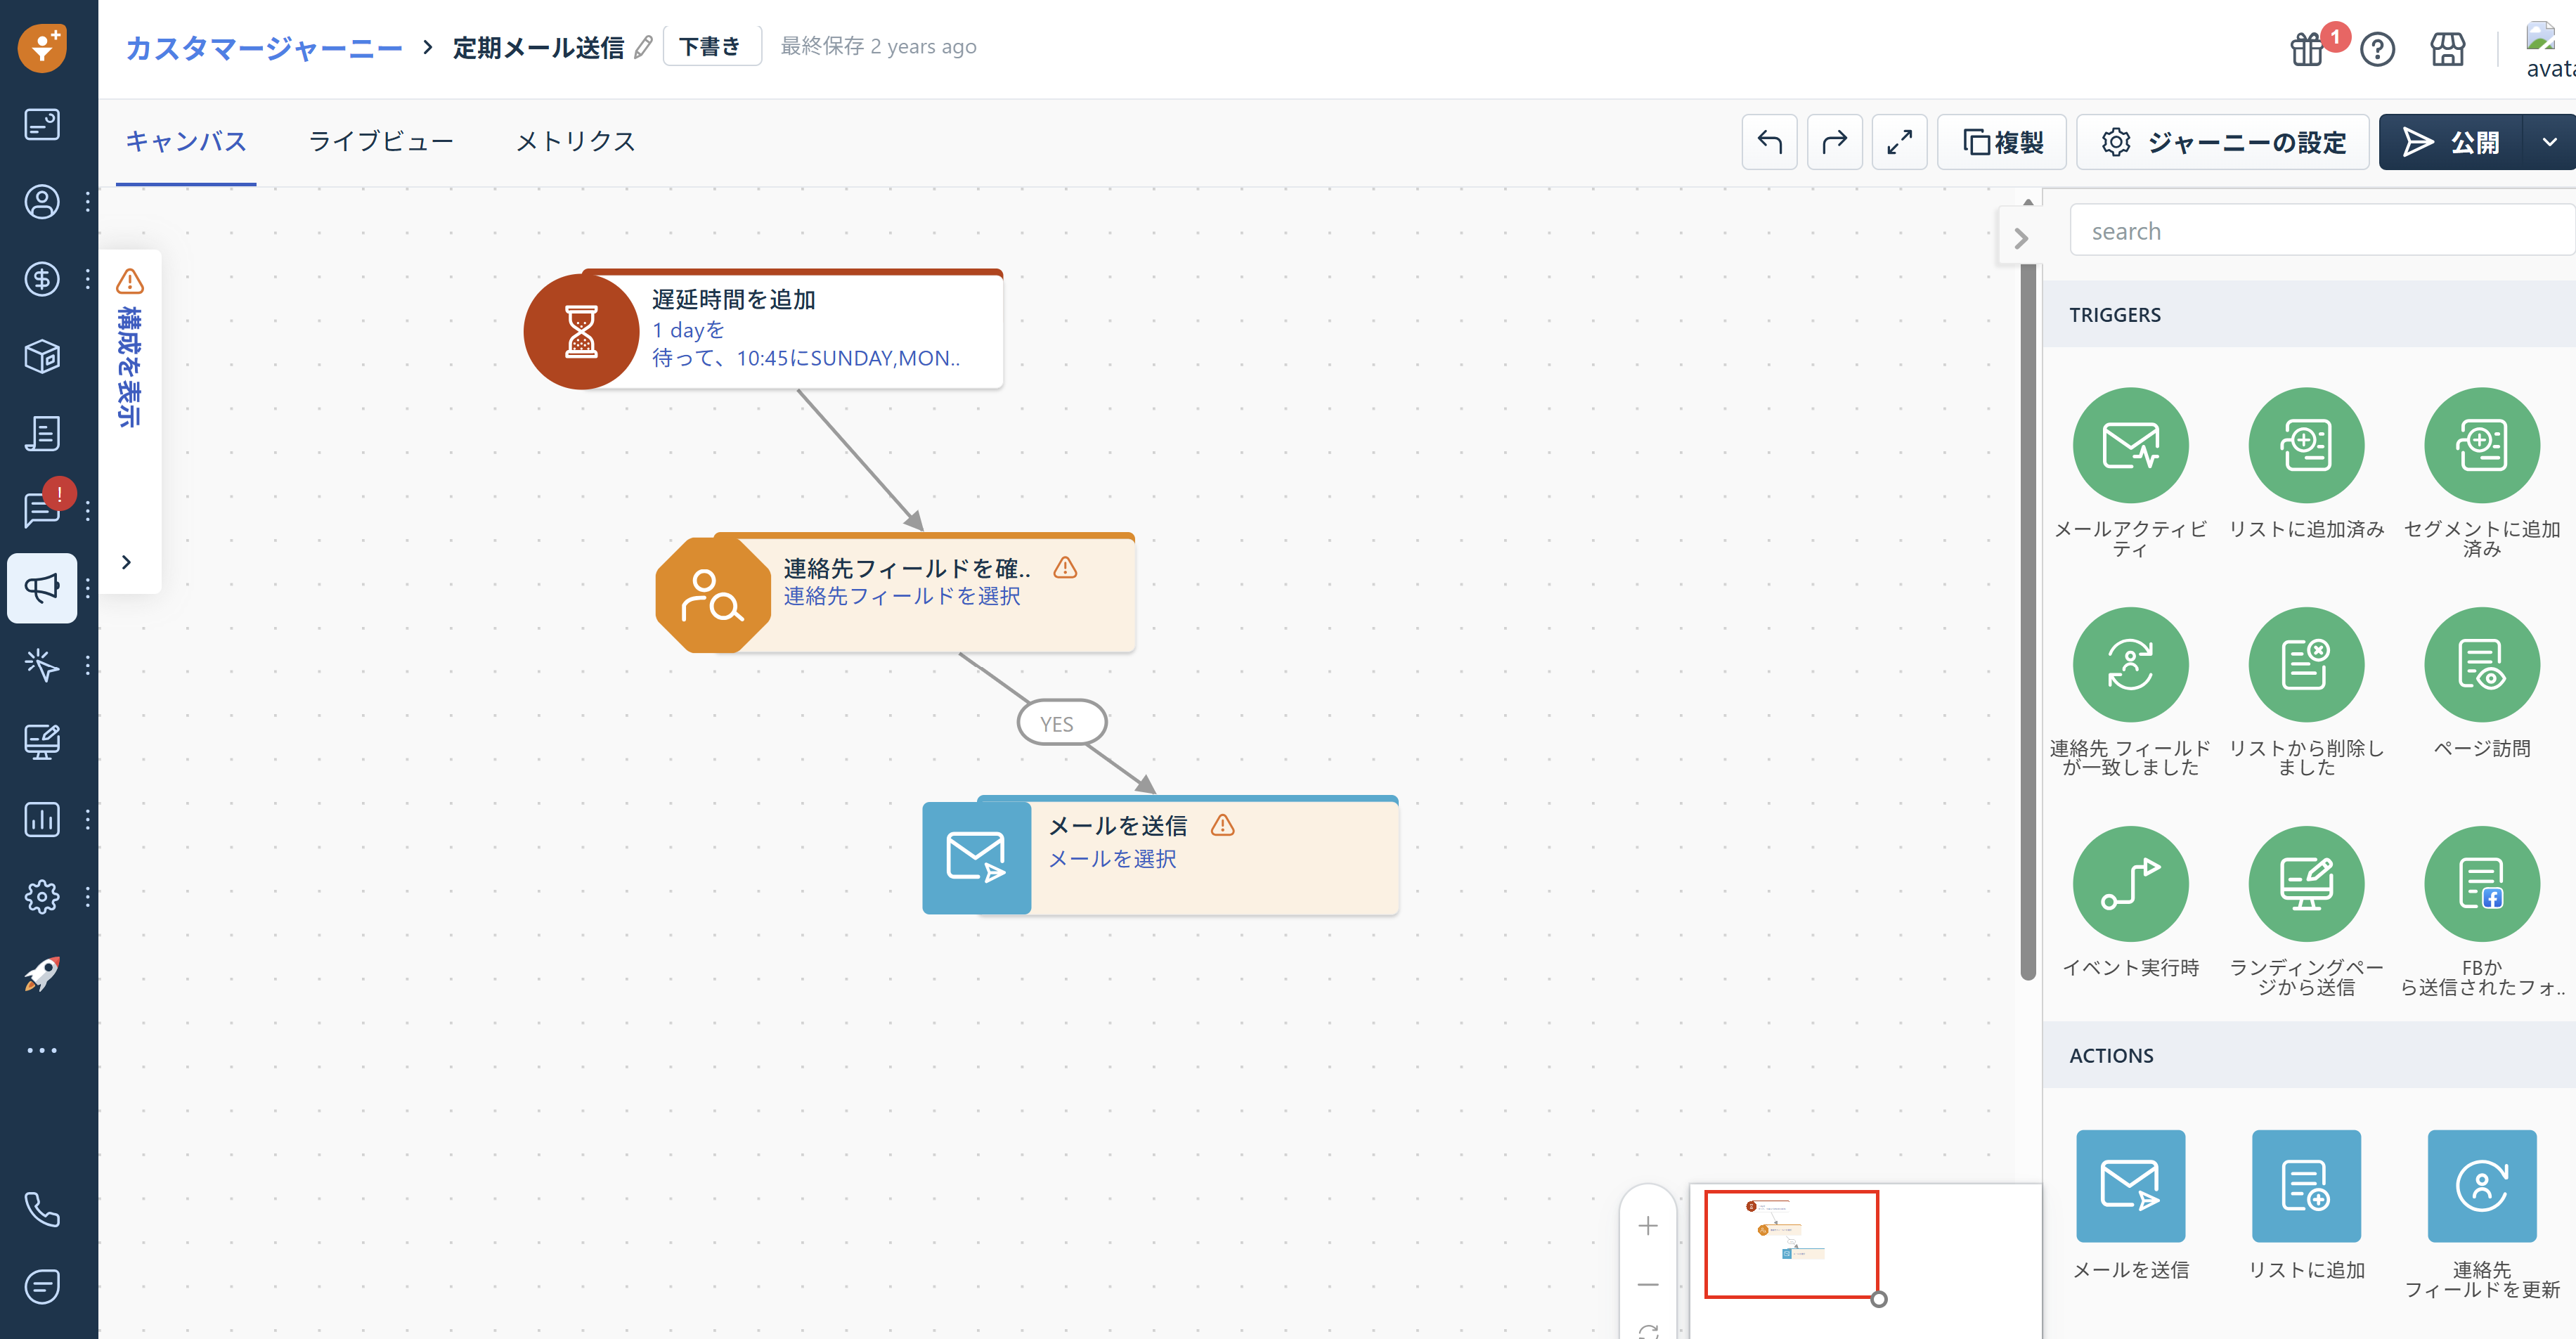
Task: Click the メールを送信 action icon in panel
Action: pyautogui.click(x=2130, y=1185)
